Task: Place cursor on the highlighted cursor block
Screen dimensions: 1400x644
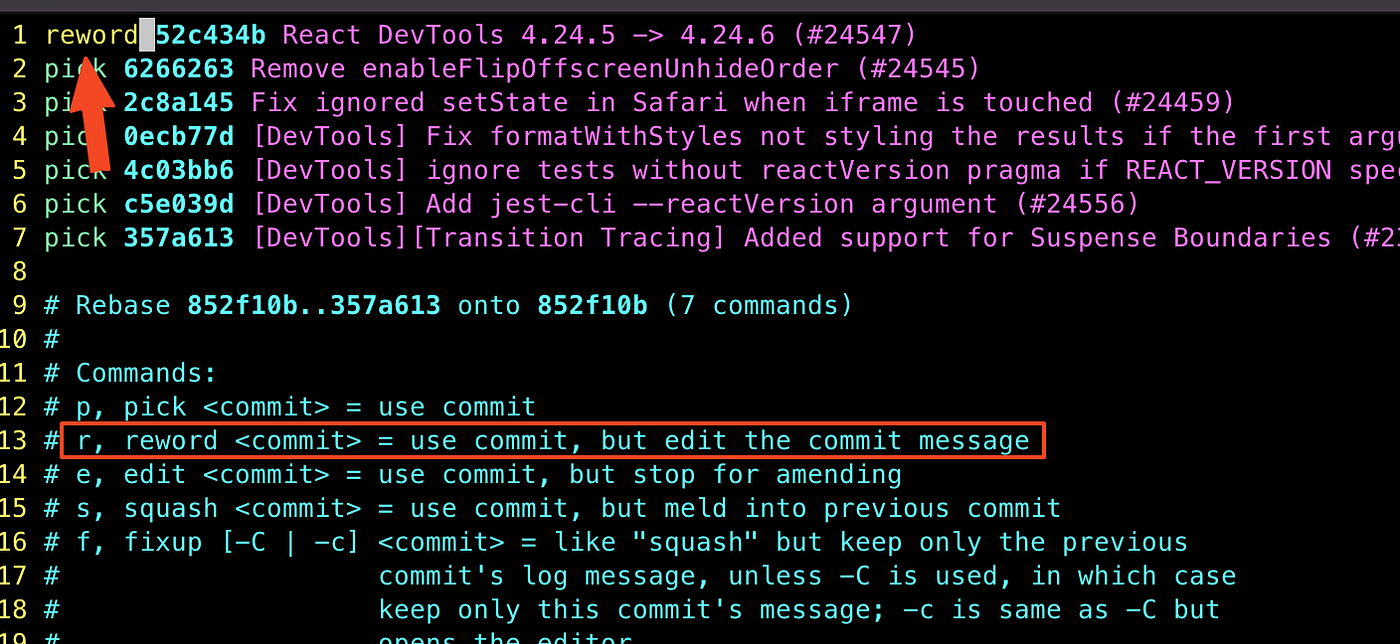Action: 147,35
